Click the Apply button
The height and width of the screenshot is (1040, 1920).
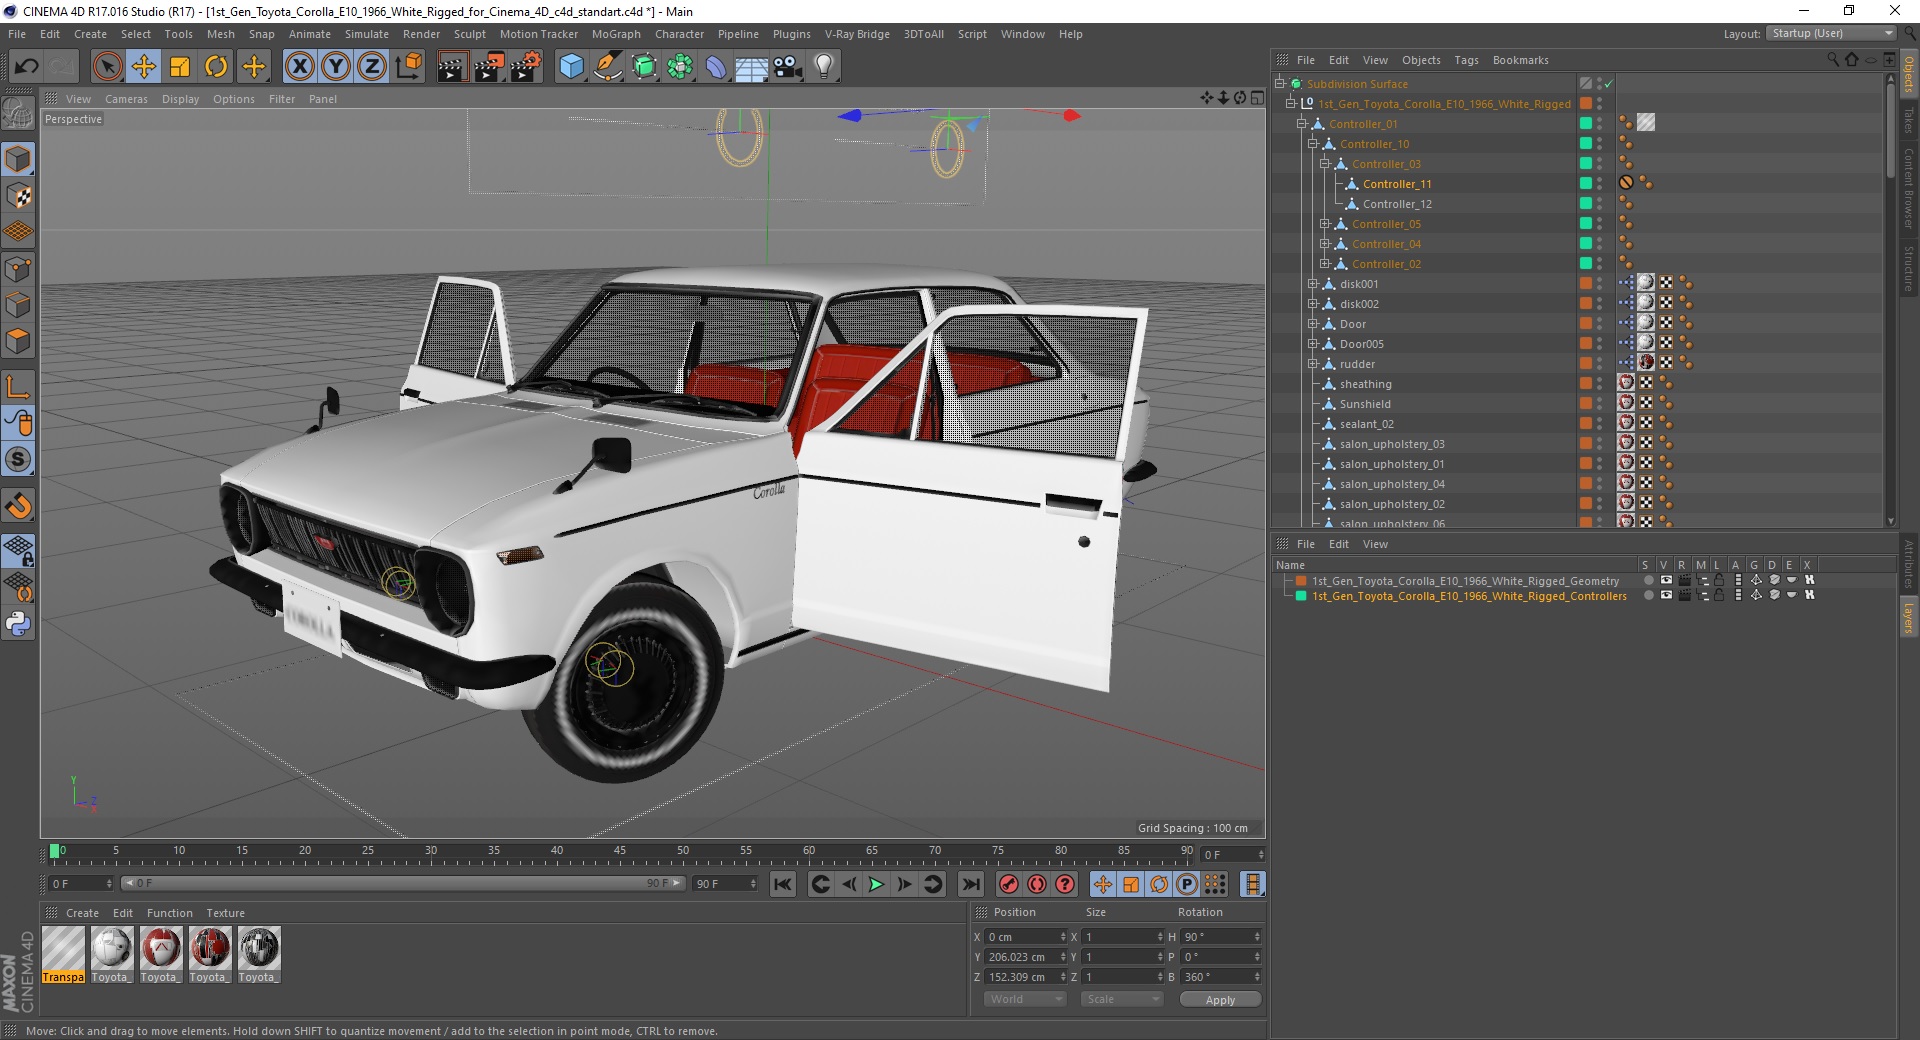click(1220, 999)
